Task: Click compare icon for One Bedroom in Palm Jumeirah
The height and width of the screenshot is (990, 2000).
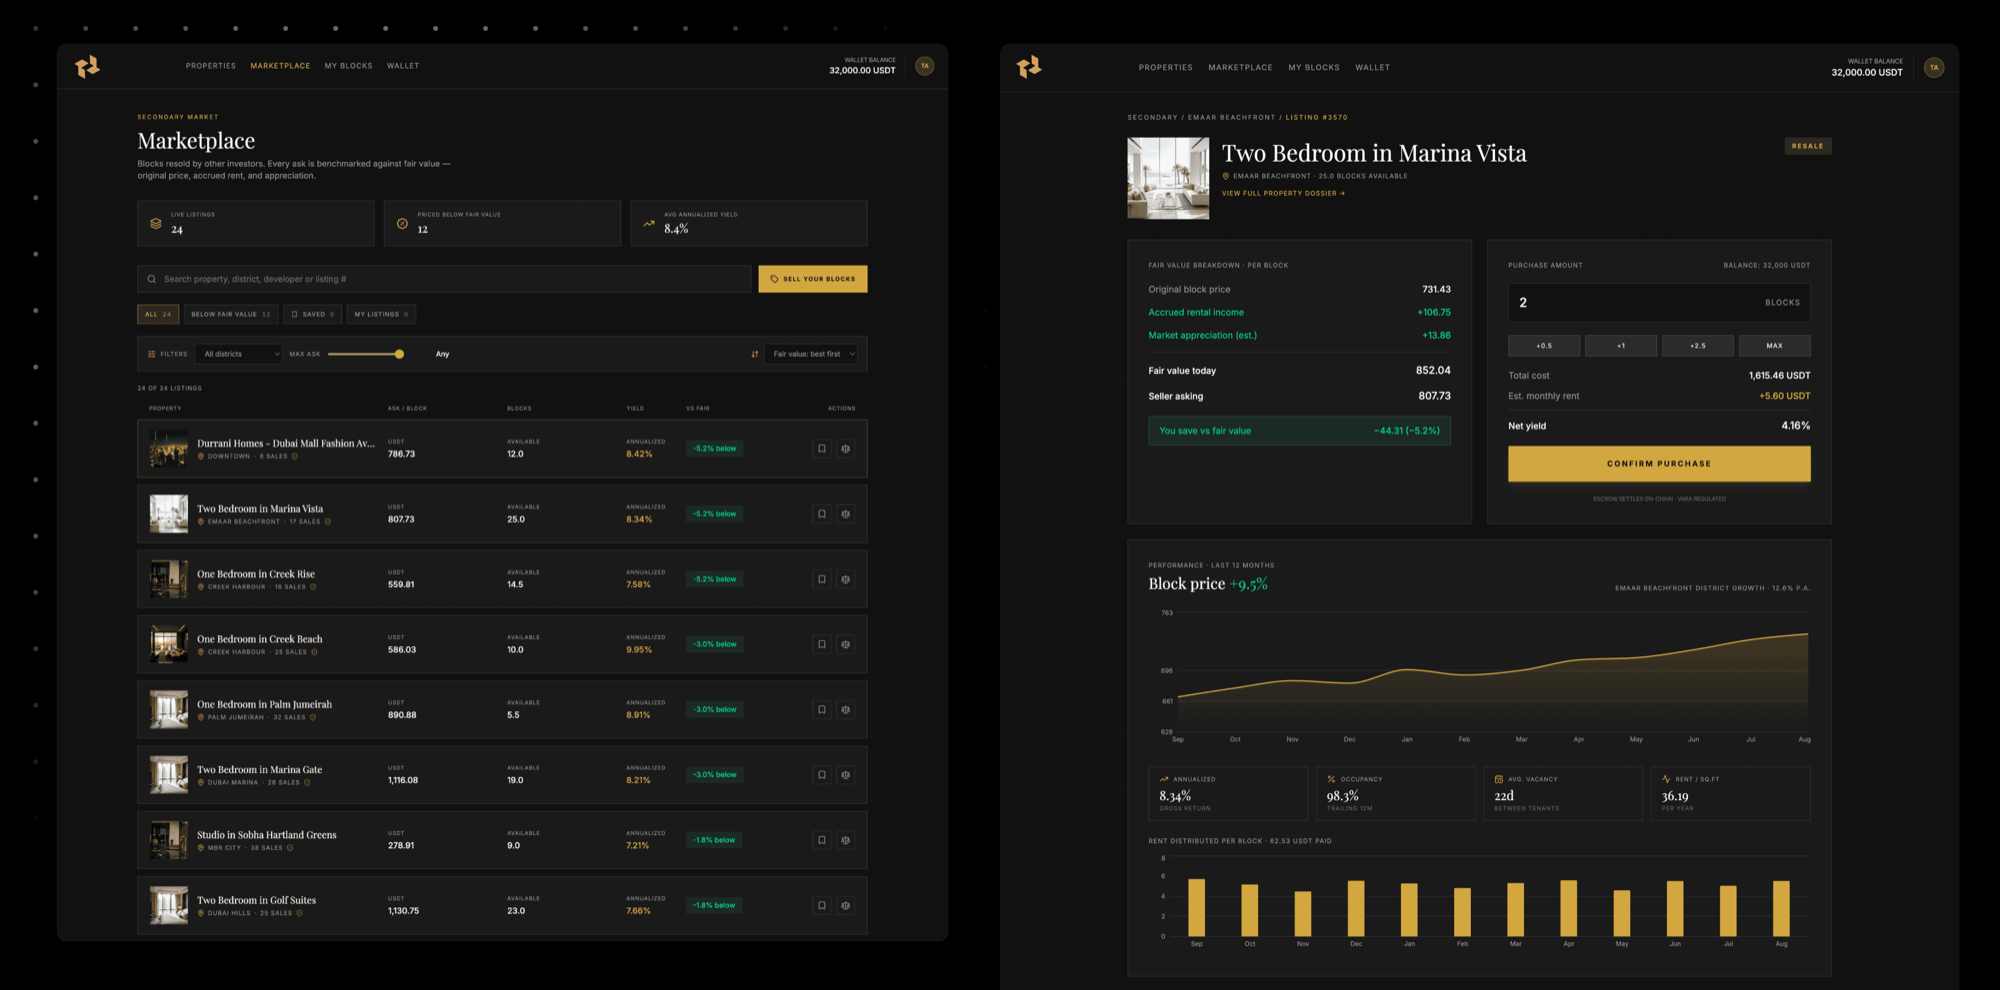Action: 846,710
